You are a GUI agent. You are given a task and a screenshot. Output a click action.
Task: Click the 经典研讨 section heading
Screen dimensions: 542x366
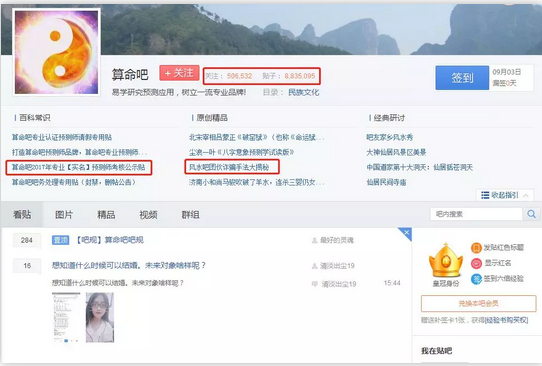pos(389,118)
